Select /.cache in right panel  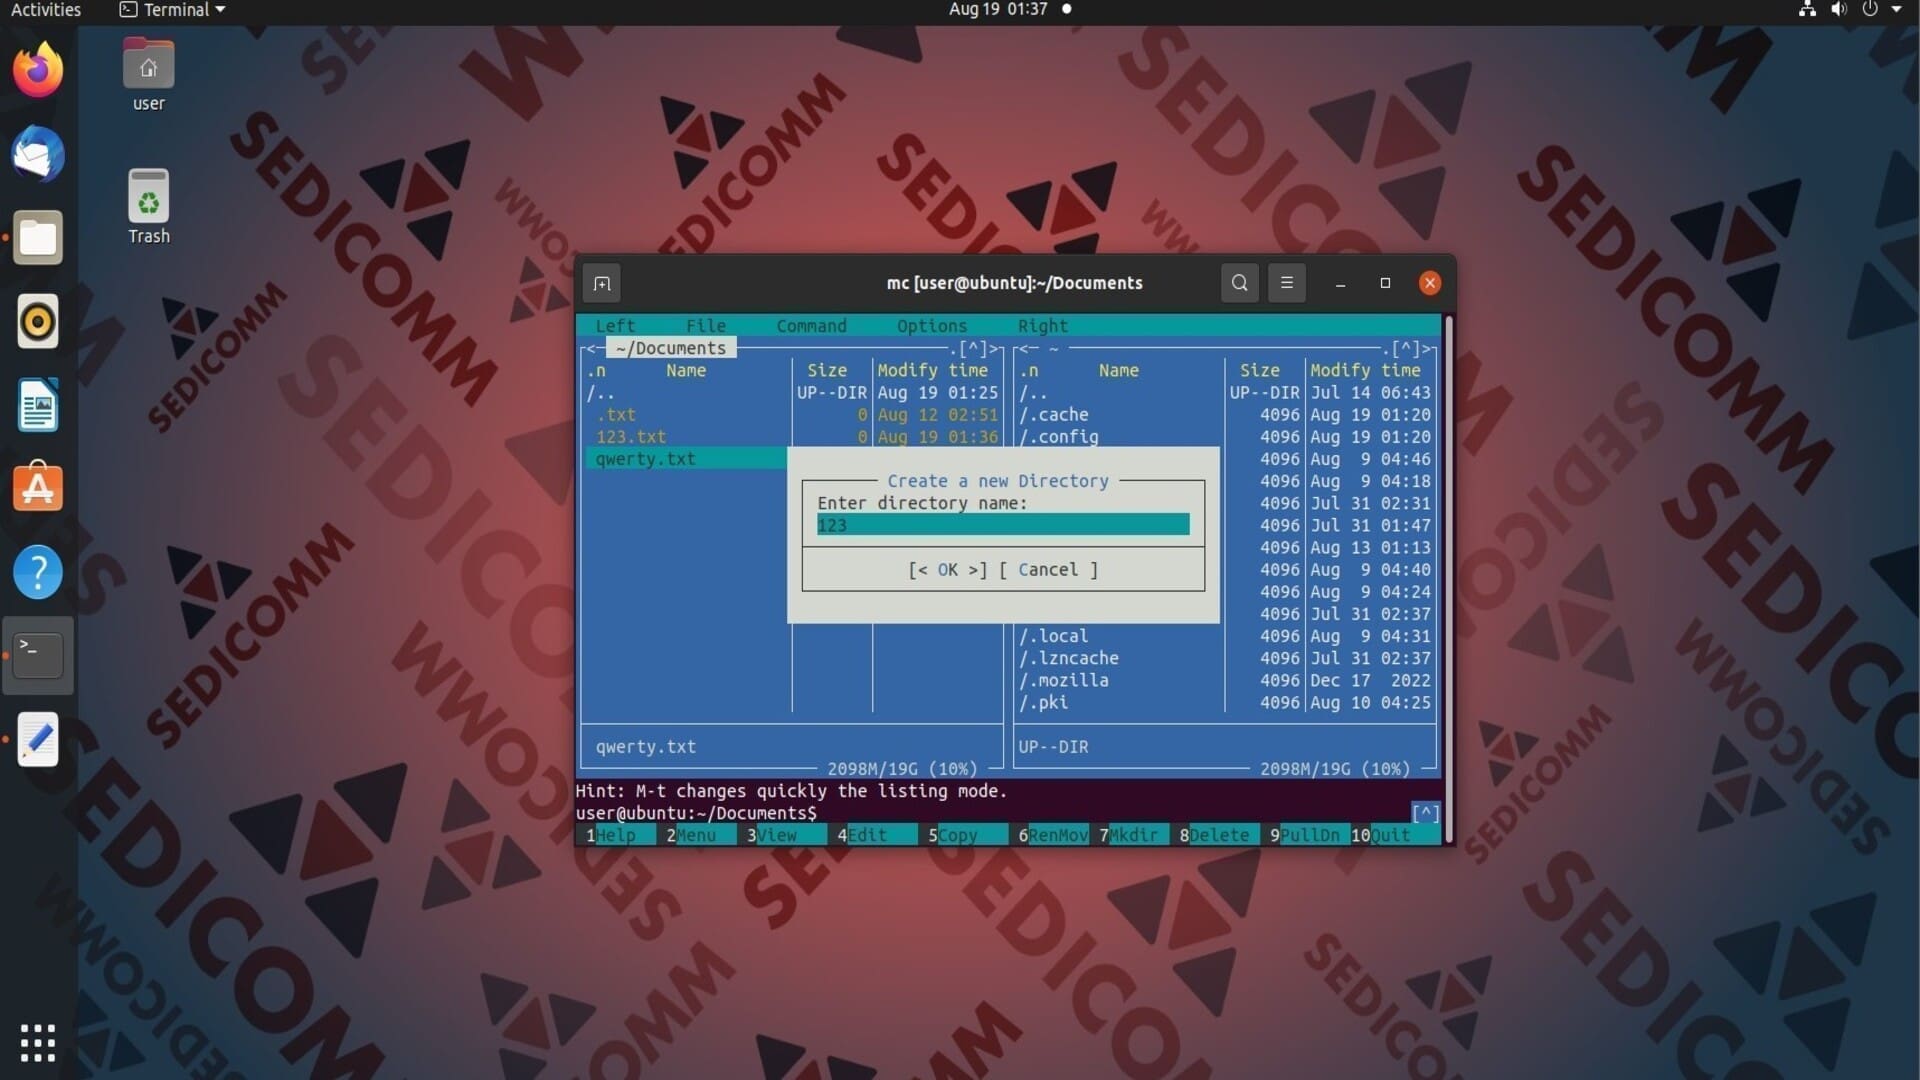pos(1054,415)
